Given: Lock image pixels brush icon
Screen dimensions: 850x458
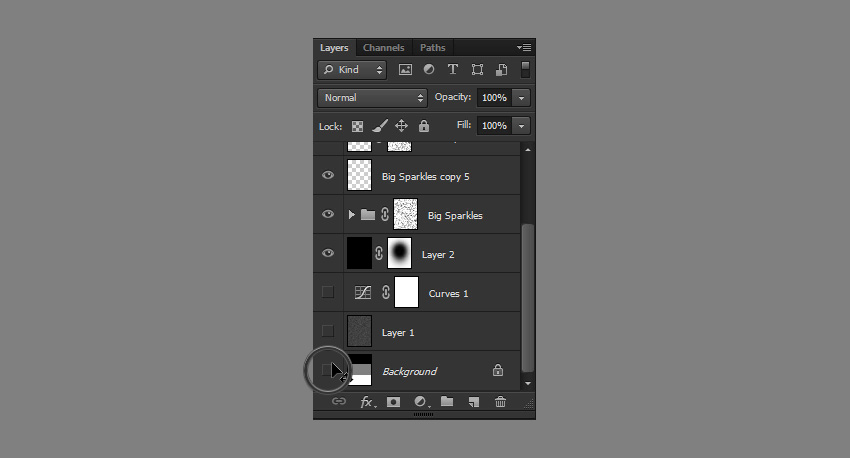Looking at the screenshot, I should [x=379, y=126].
